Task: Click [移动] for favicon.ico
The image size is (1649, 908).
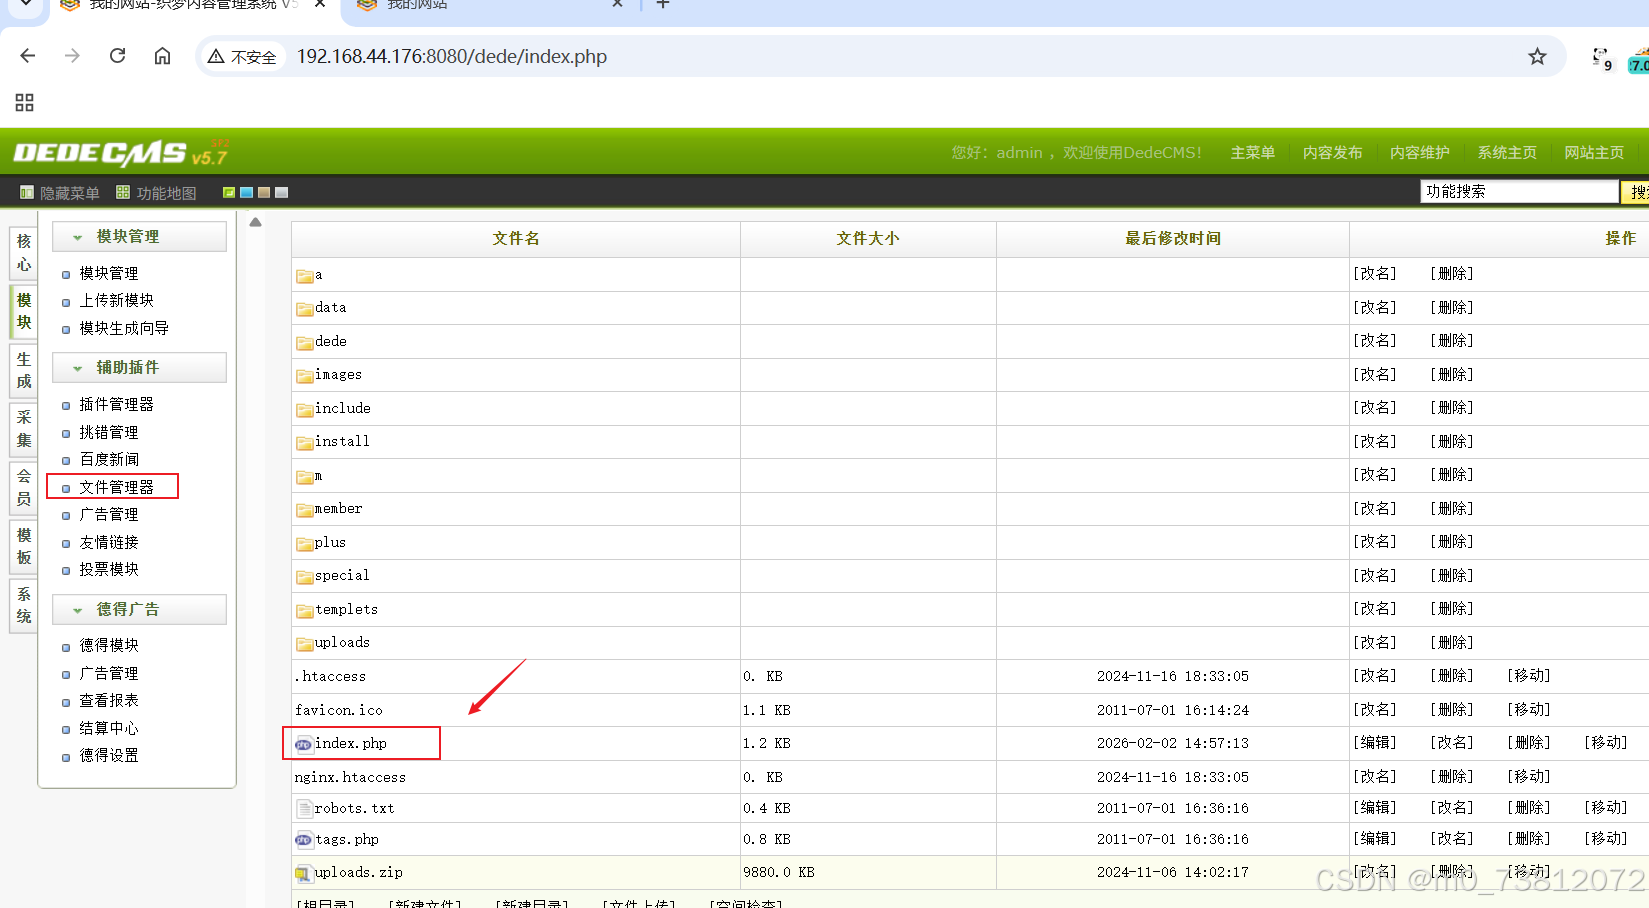Action: pyautogui.click(x=1528, y=709)
